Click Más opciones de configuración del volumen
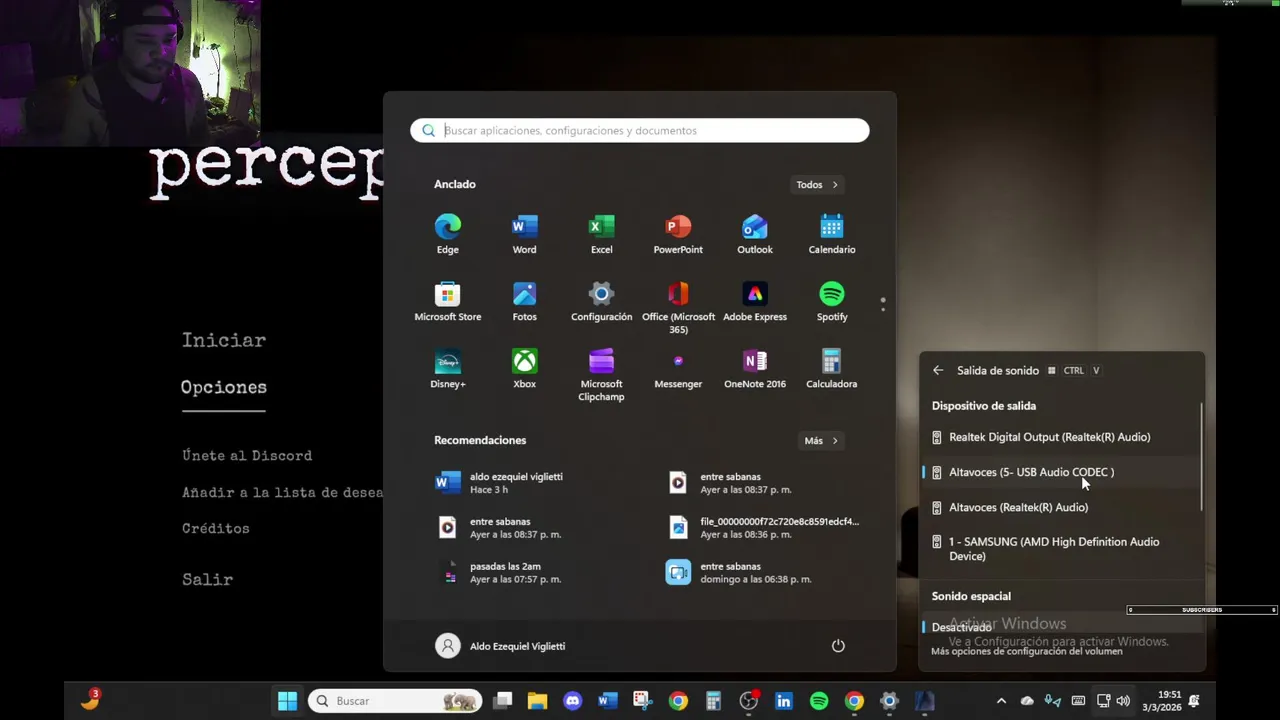This screenshot has height=720, width=1280. tap(1027, 651)
